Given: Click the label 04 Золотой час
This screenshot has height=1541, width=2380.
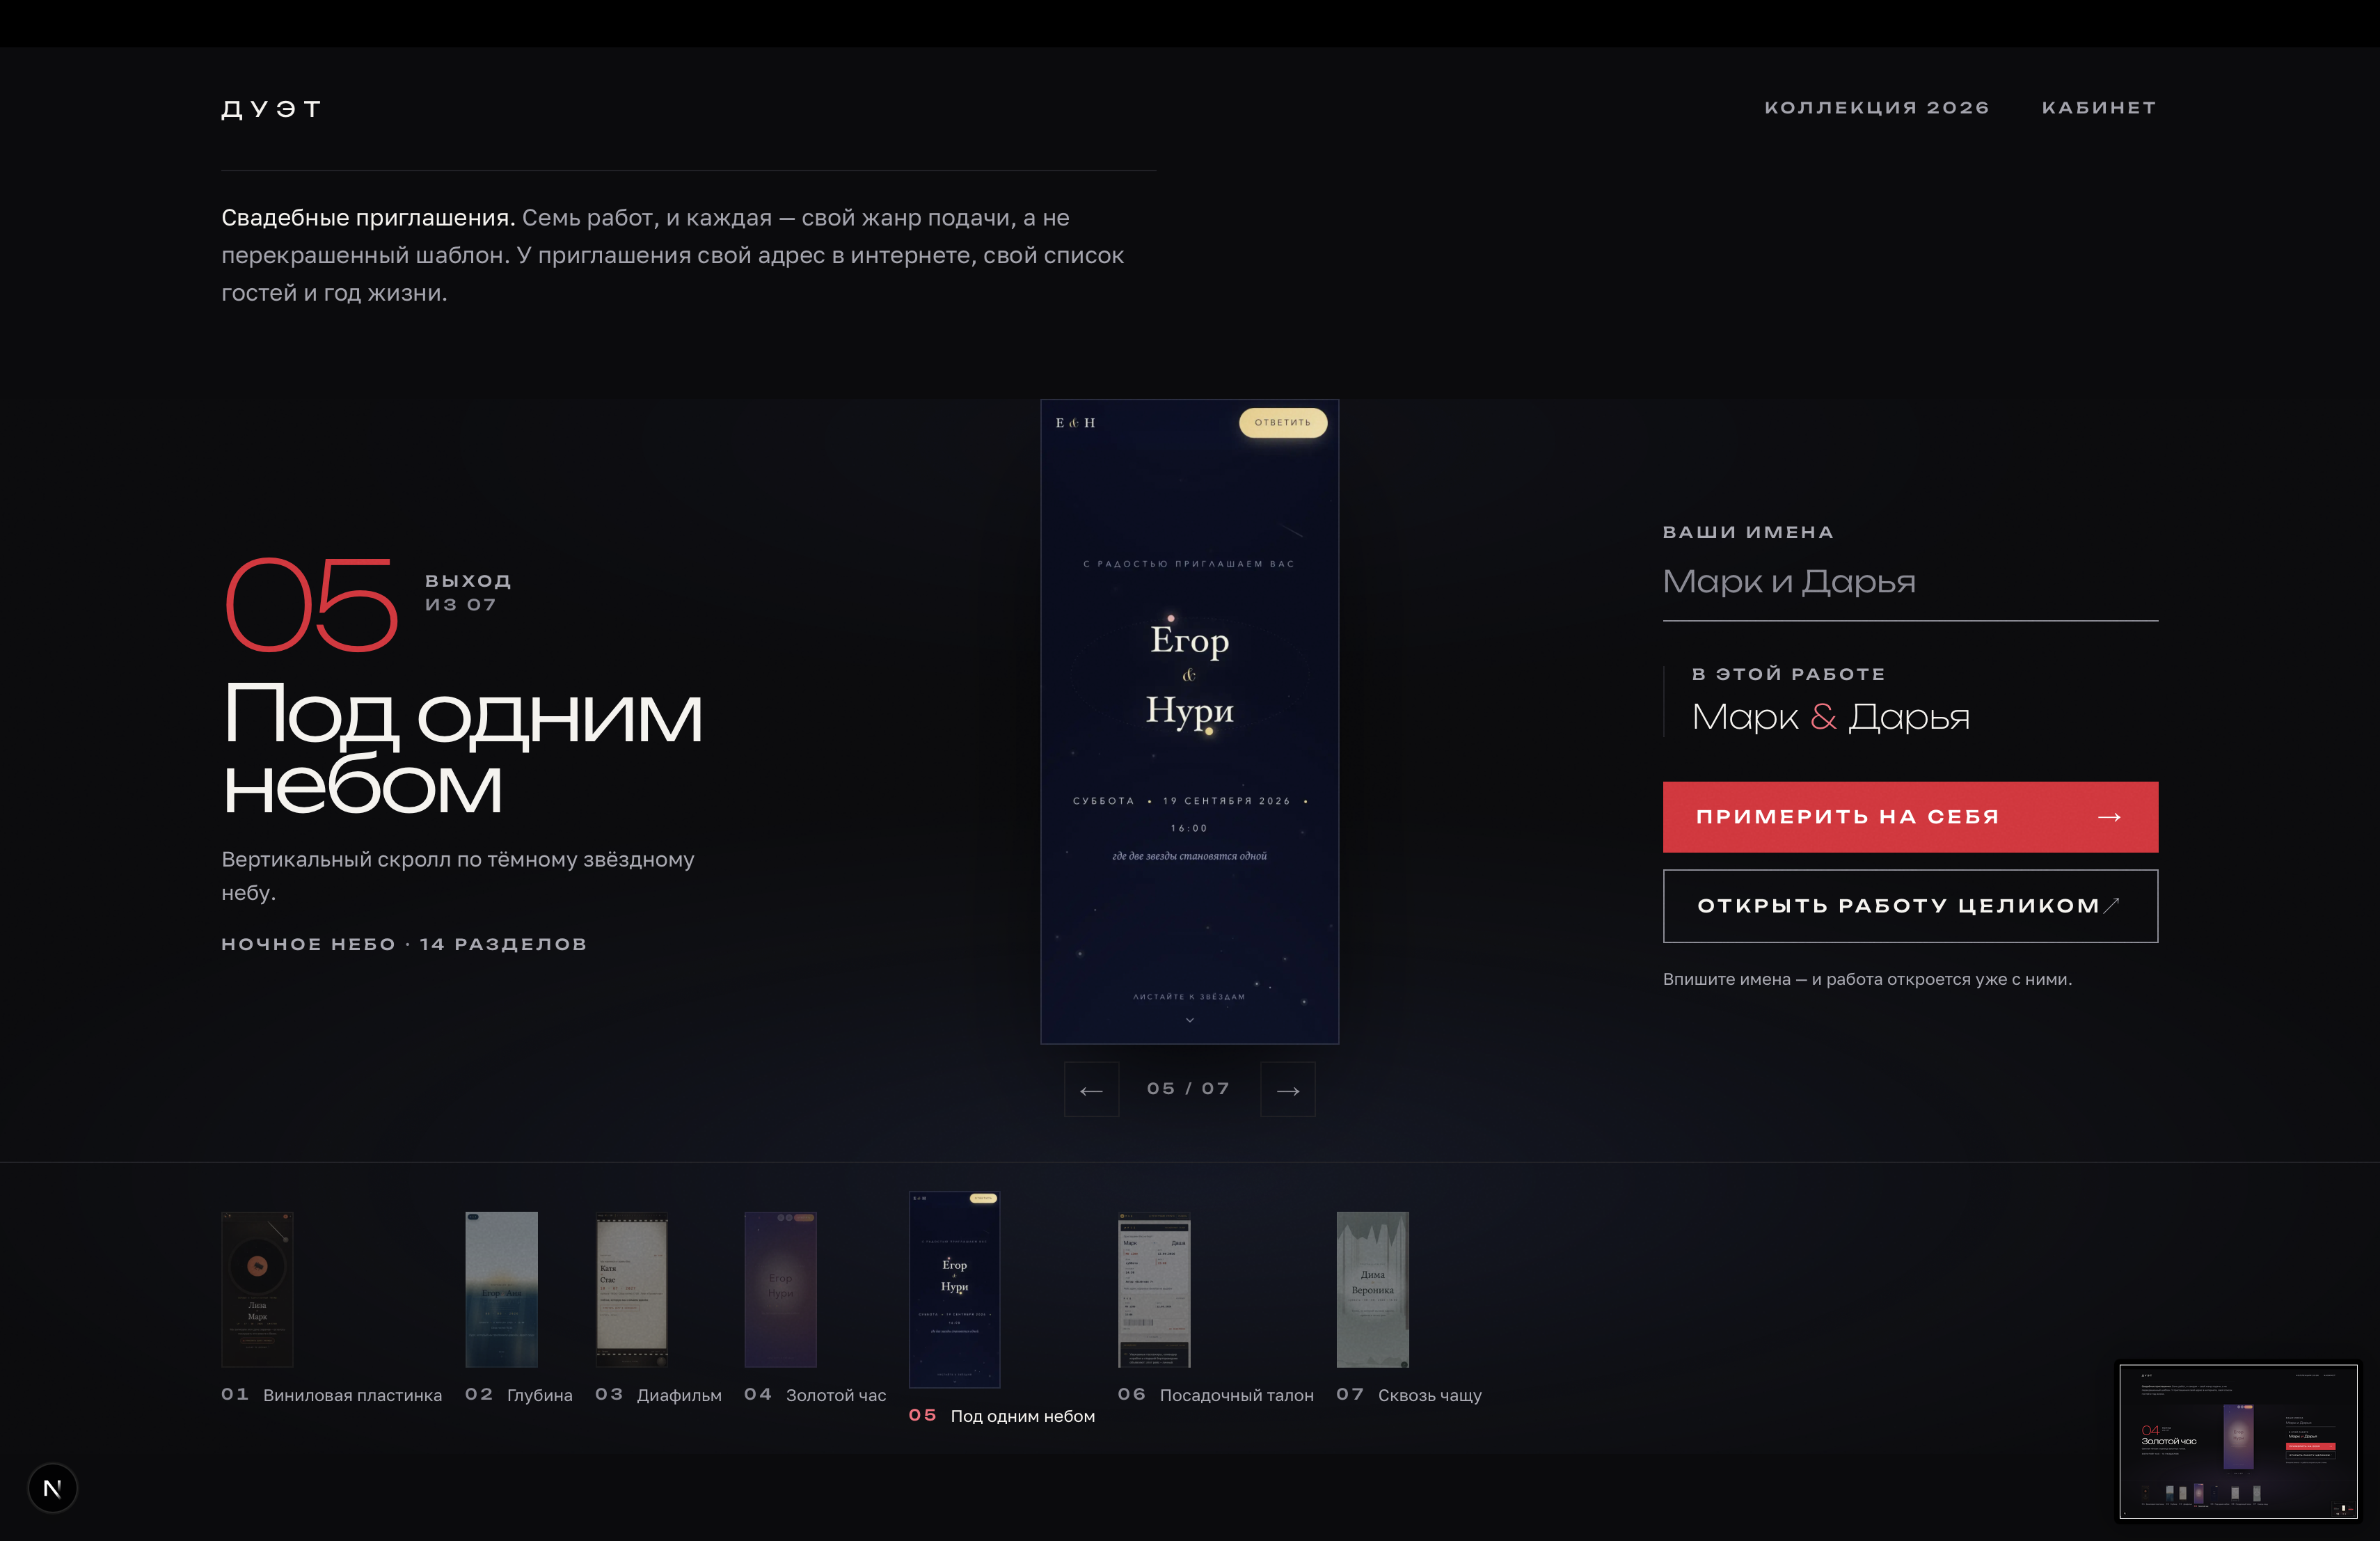Looking at the screenshot, I should click(815, 1395).
